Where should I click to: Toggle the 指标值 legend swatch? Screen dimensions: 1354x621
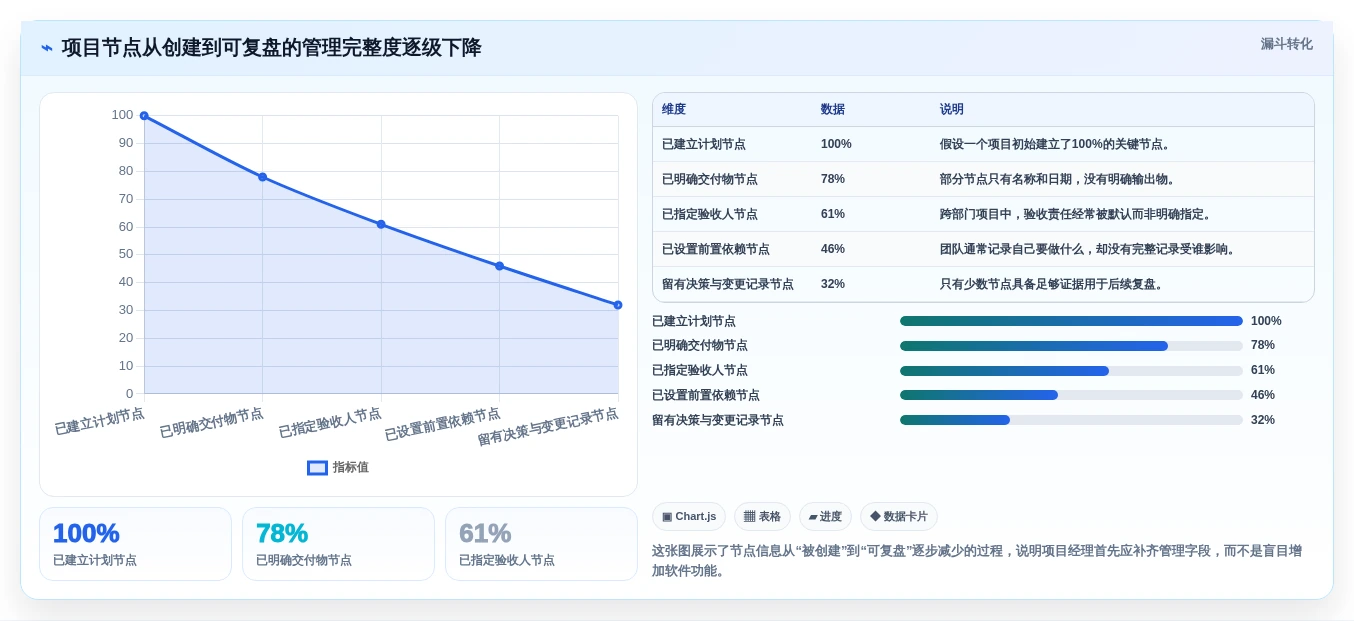coord(317,467)
